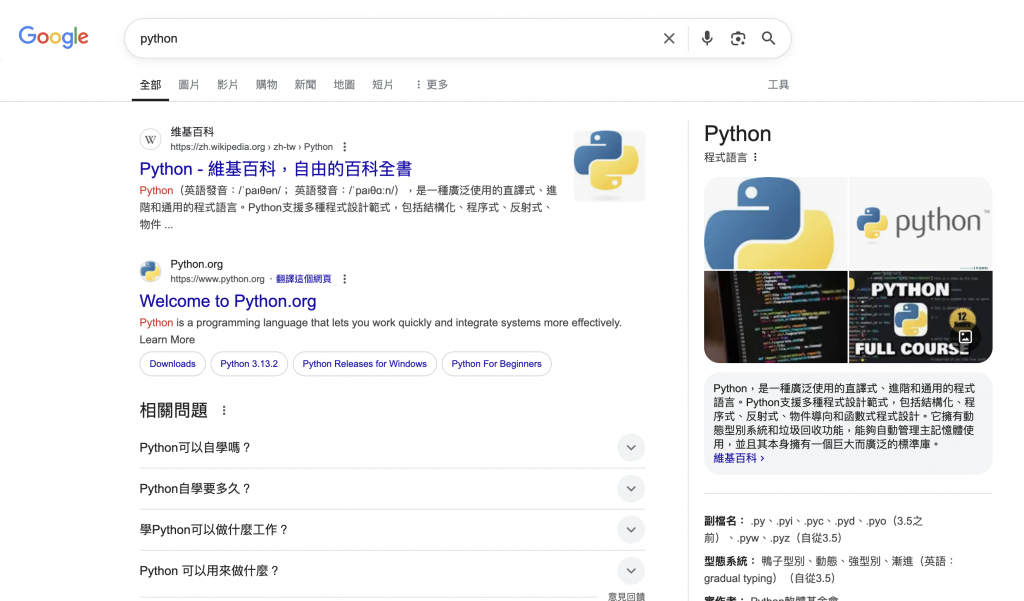Viewport: 1024px width, 601px height.
Task: Click the Wikipedia URL breadcrumb zh.wikipedia.org
Action: (x=251, y=147)
